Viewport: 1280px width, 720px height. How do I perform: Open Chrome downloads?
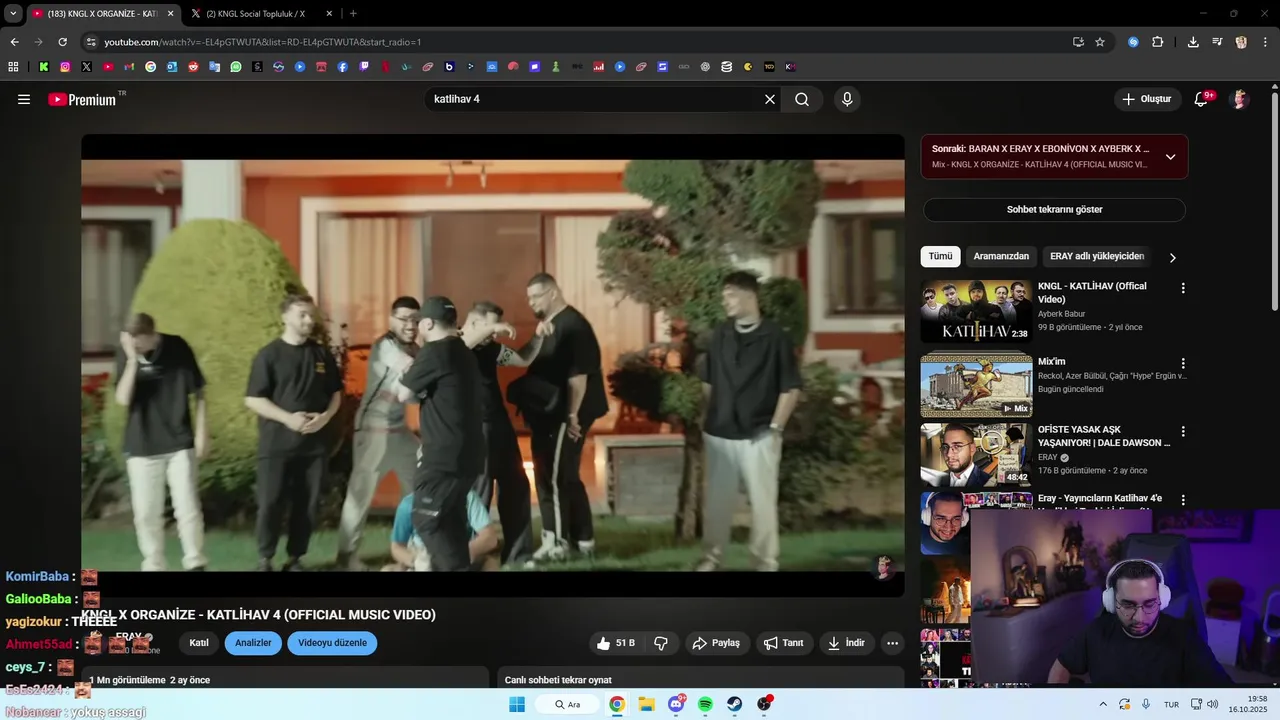1193,42
